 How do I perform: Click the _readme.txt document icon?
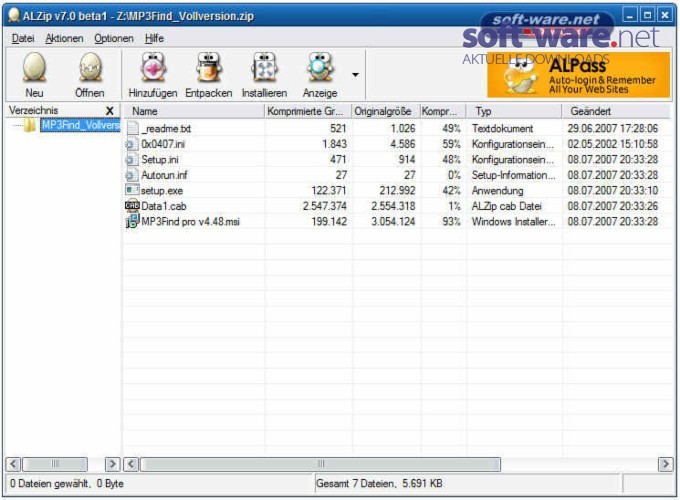pyautogui.click(x=132, y=128)
